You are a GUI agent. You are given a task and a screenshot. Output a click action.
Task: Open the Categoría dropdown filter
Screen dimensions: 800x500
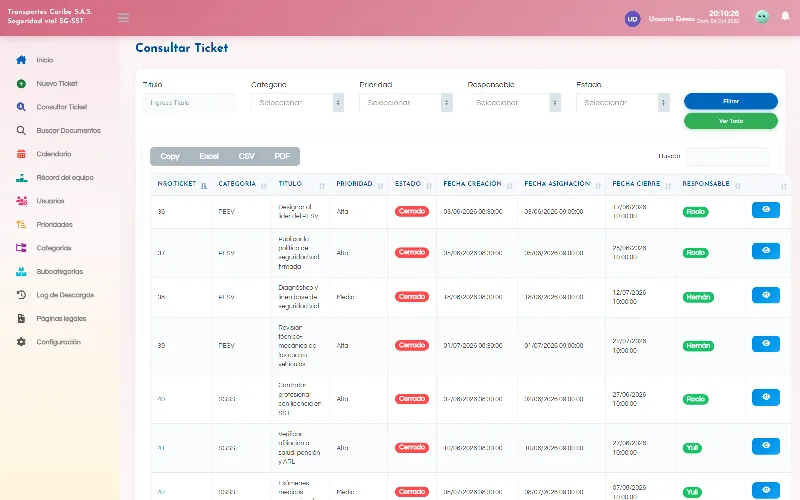297,103
